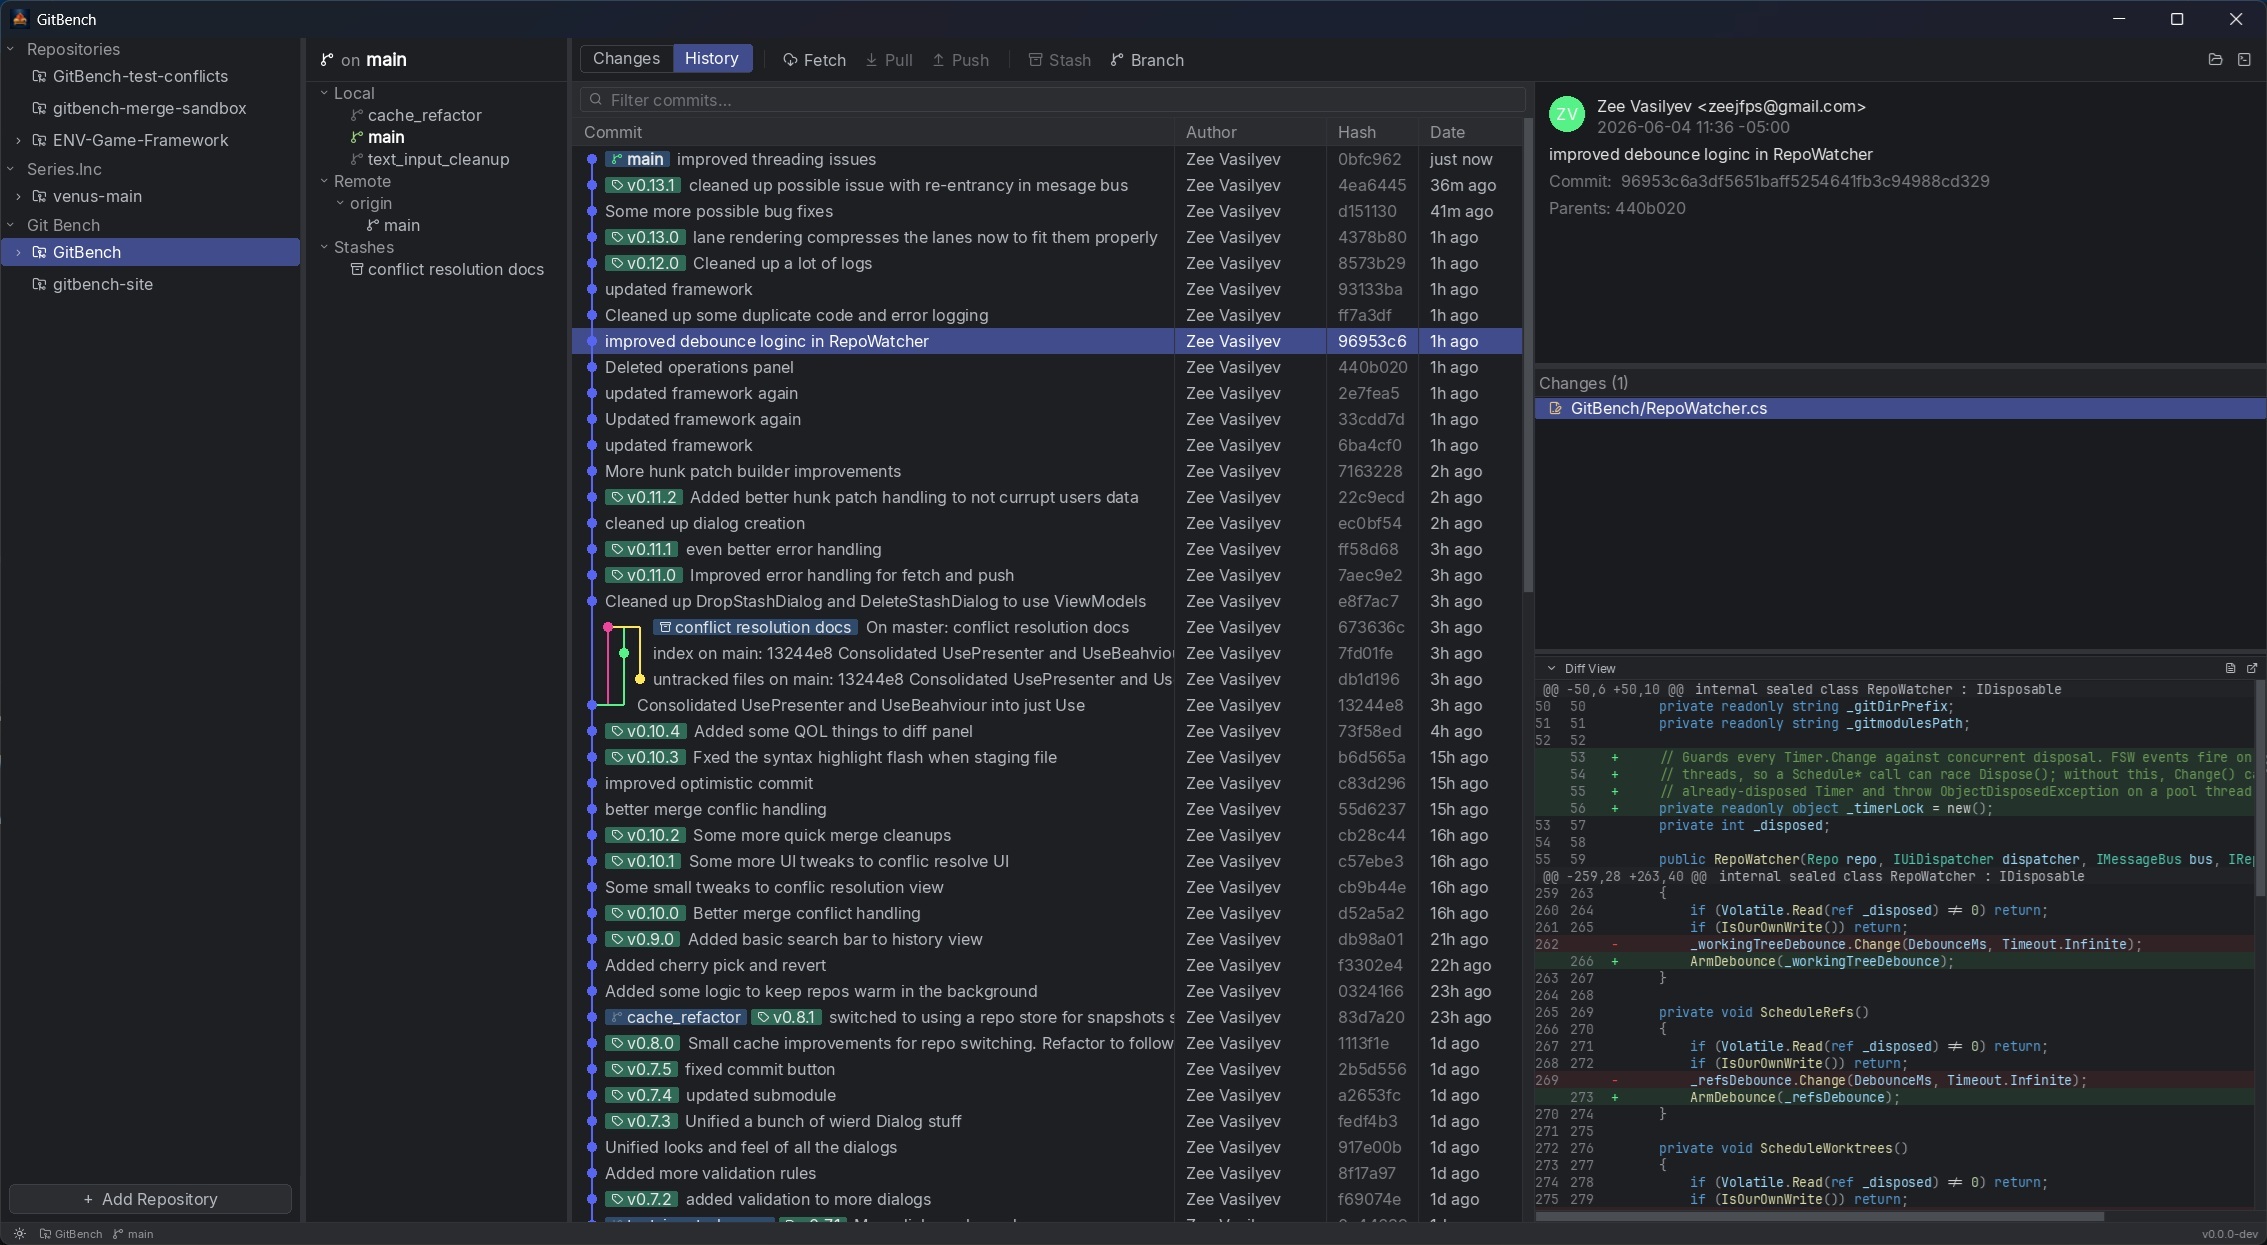The image size is (2267, 1245).
Task: Switch to the History tab
Action: click(x=711, y=58)
